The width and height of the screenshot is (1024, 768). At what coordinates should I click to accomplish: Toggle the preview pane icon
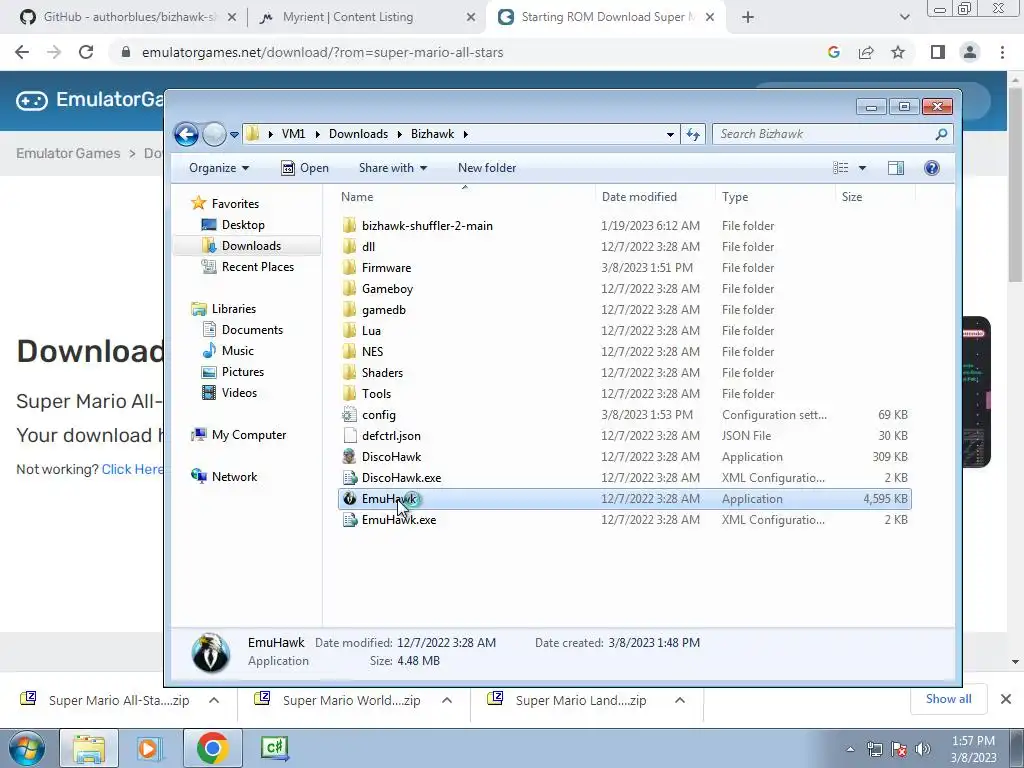pos(896,168)
